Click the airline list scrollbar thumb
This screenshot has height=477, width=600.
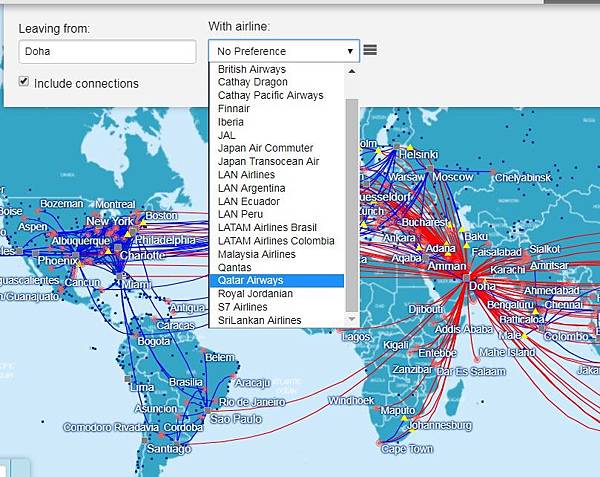point(352,205)
